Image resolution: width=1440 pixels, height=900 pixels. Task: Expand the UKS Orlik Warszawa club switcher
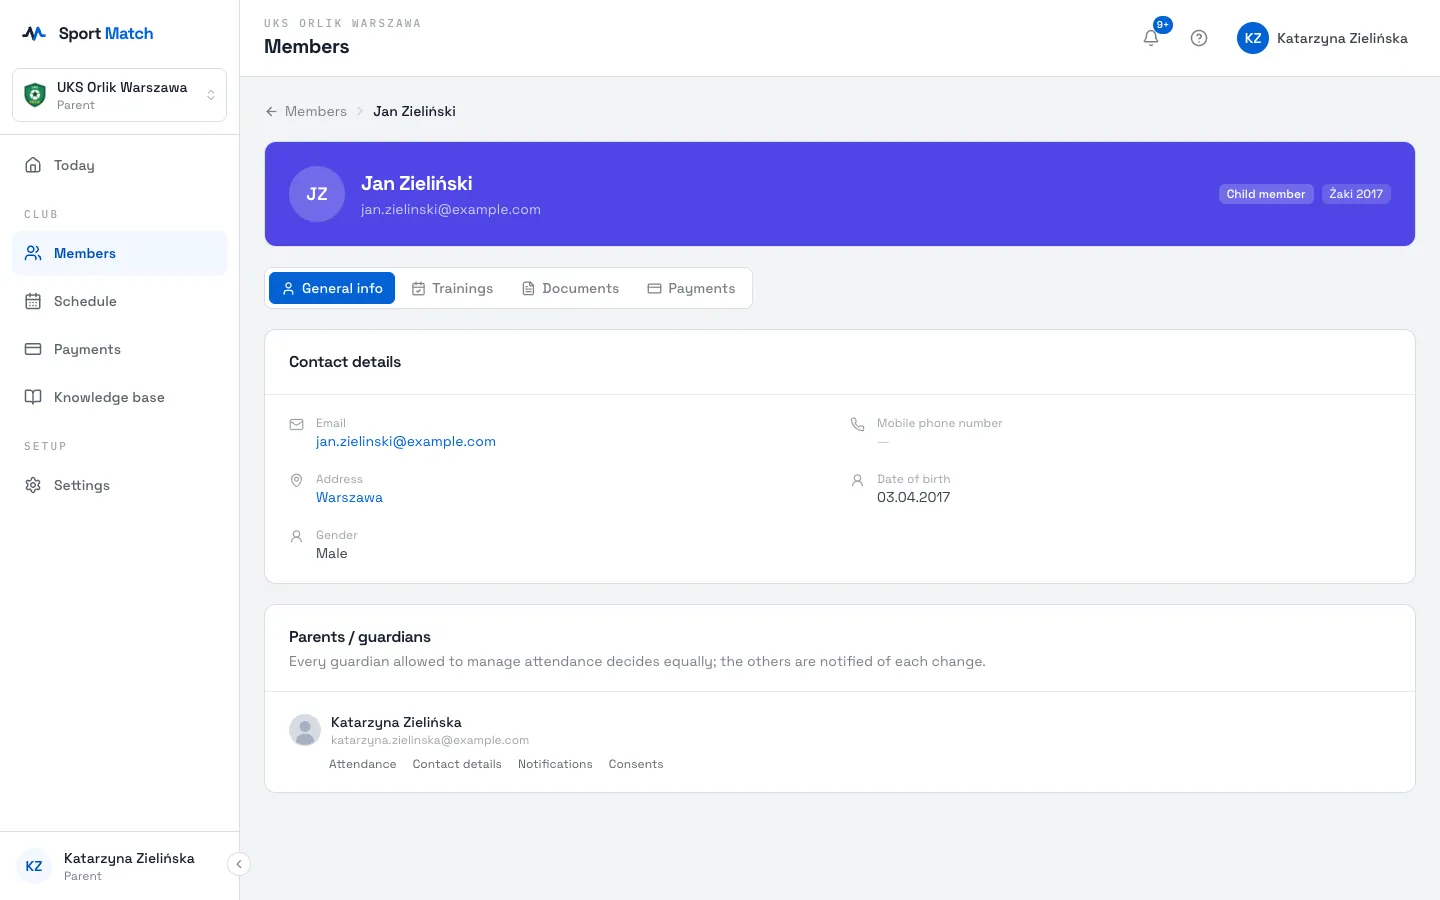click(119, 95)
